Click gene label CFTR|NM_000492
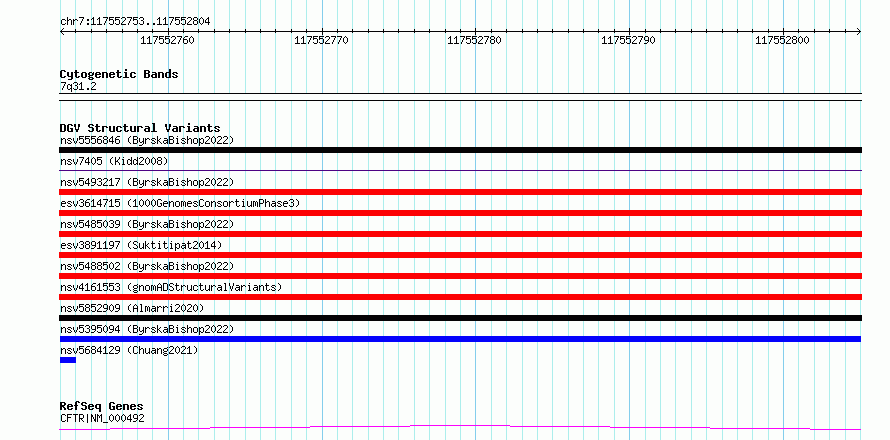This screenshot has height=440, width=890. pos(102,418)
